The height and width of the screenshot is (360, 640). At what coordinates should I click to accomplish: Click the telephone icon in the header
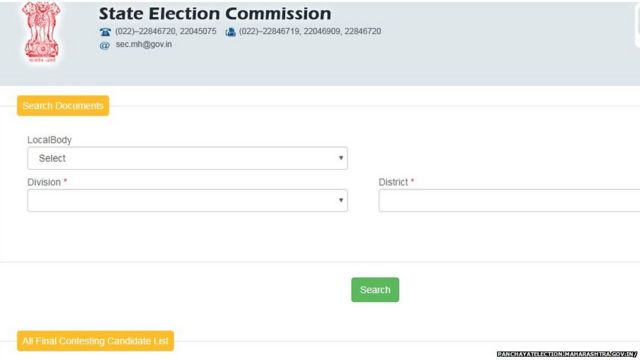pyautogui.click(x=105, y=32)
